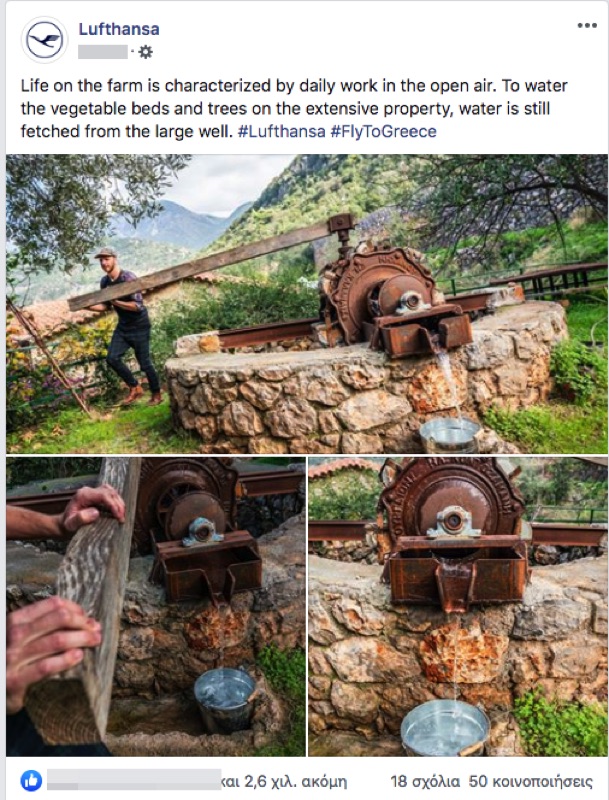
Task: View the 50 κοινοποιήσεις shares
Action: pyautogui.click(x=530, y=781)
